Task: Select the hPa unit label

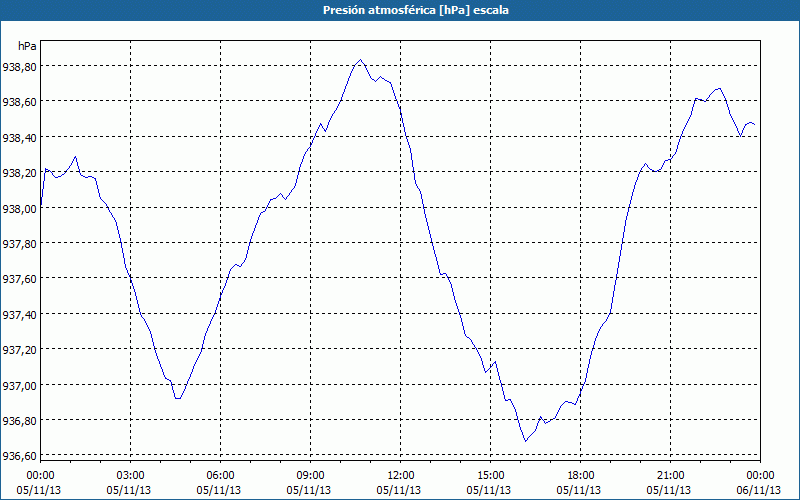Action: (27, 46)
